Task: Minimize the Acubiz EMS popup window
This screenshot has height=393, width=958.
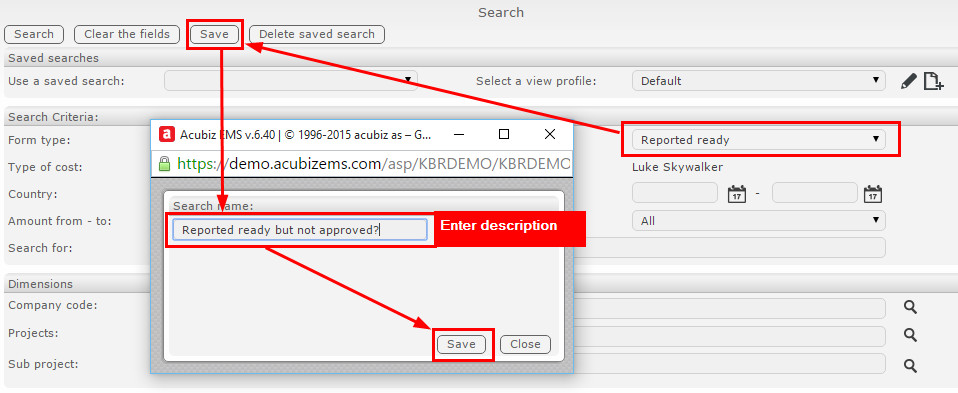Action: tap(458, 134)
